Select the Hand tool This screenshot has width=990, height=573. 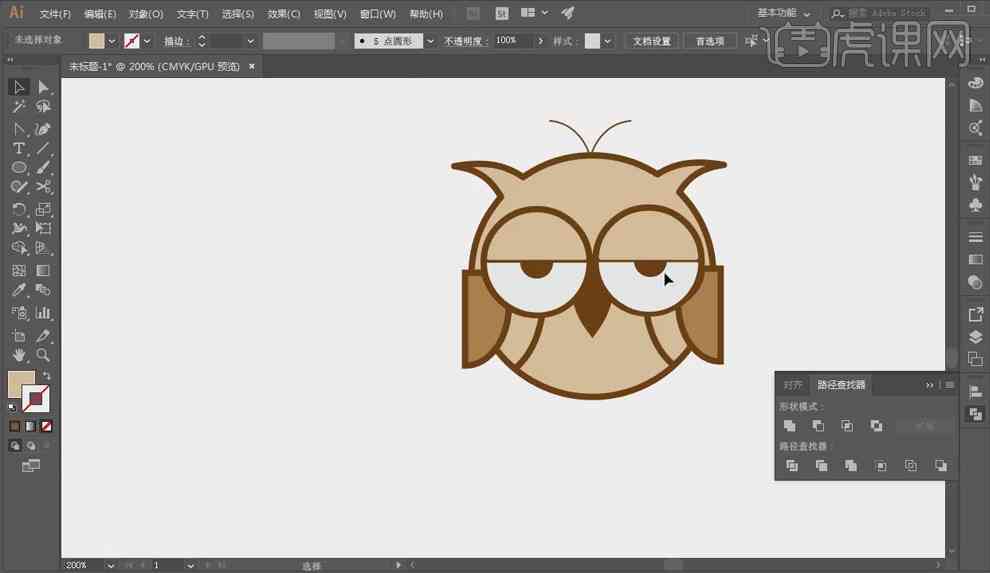click(x=19, y=355)
